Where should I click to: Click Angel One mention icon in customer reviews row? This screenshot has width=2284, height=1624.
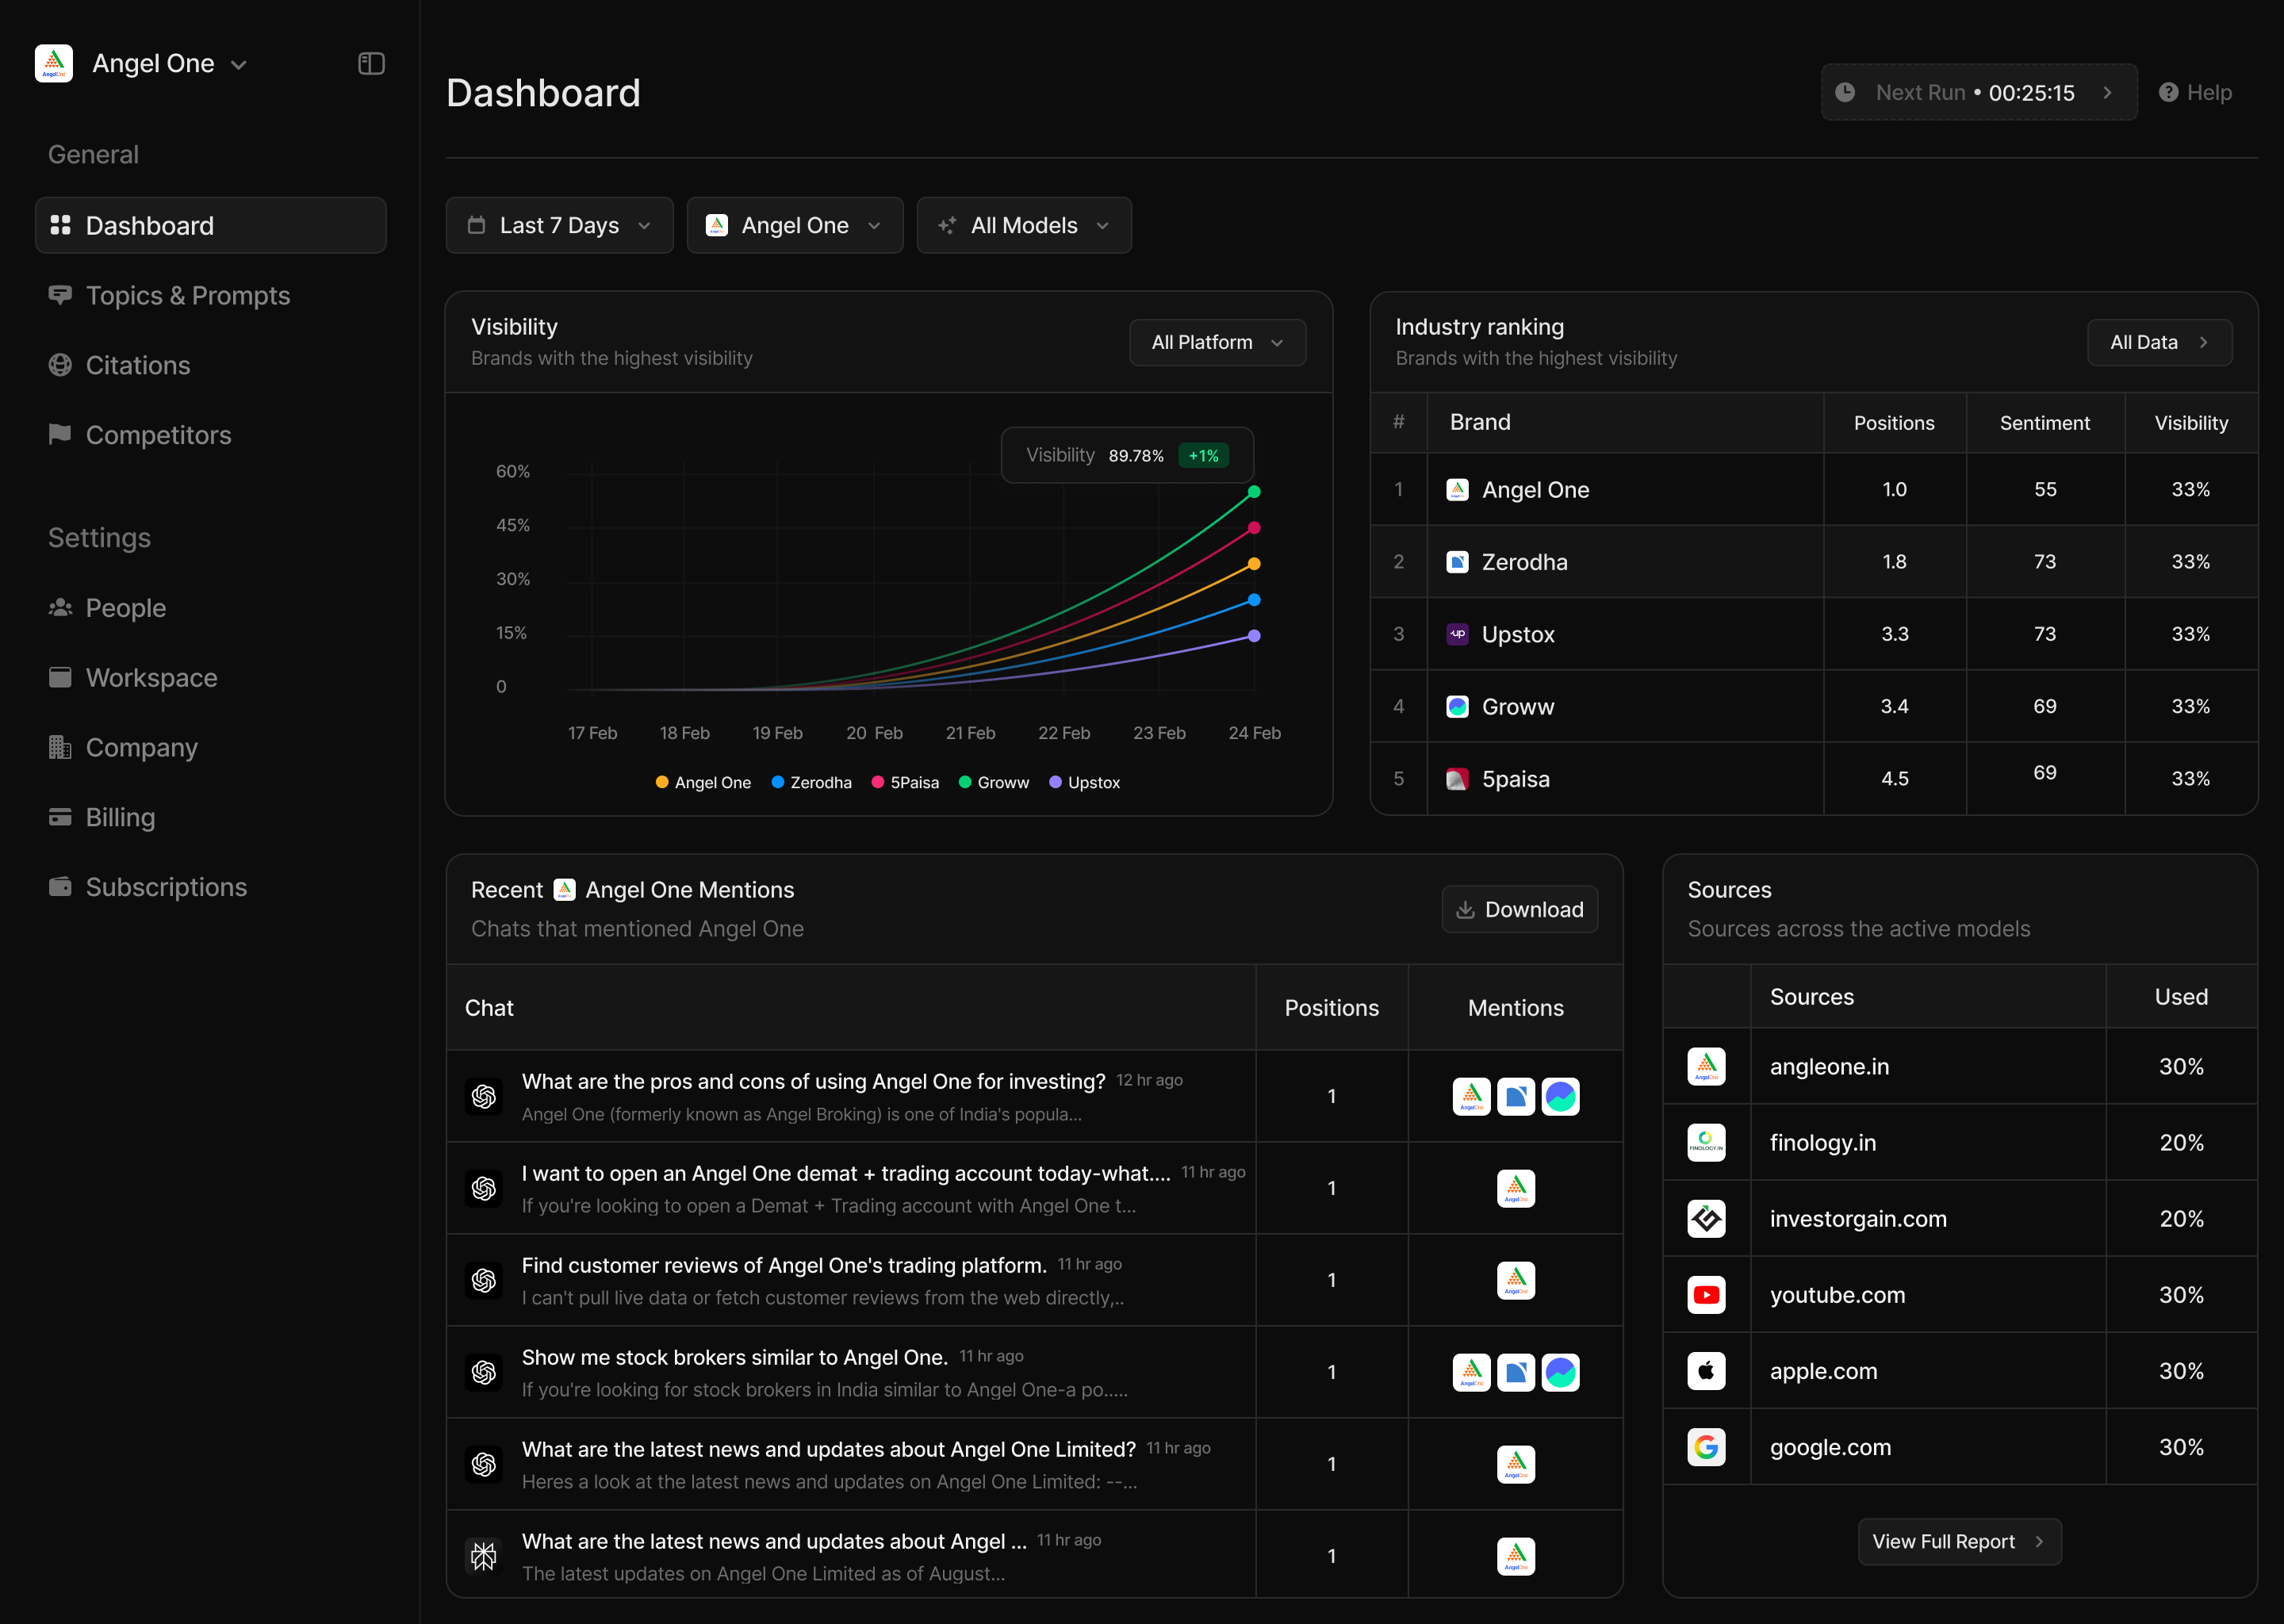click(1516, 1281)
